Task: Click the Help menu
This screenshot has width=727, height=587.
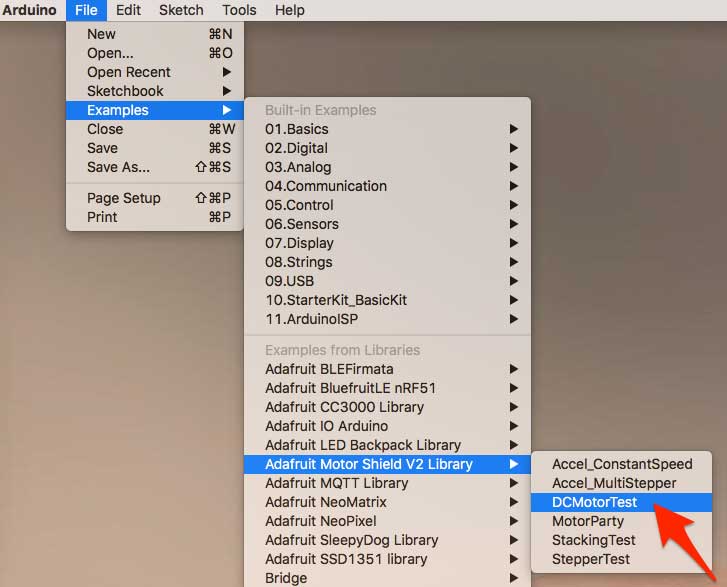Action: click(289, 10)
